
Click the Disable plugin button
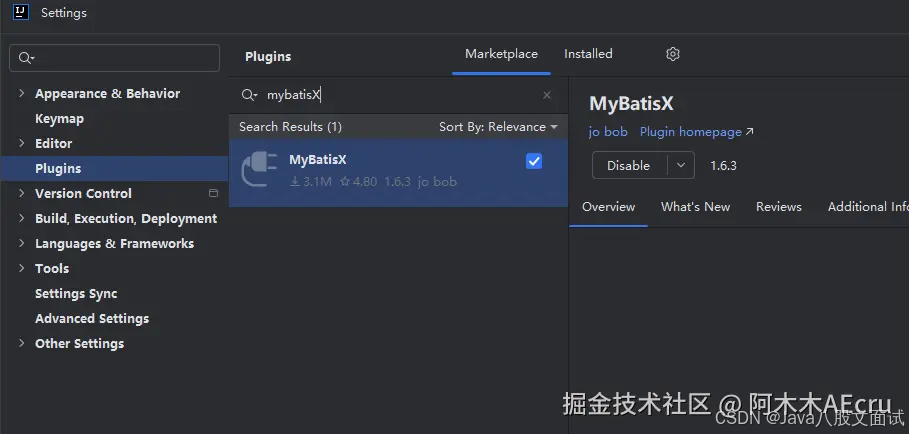(x=628, y=166)
